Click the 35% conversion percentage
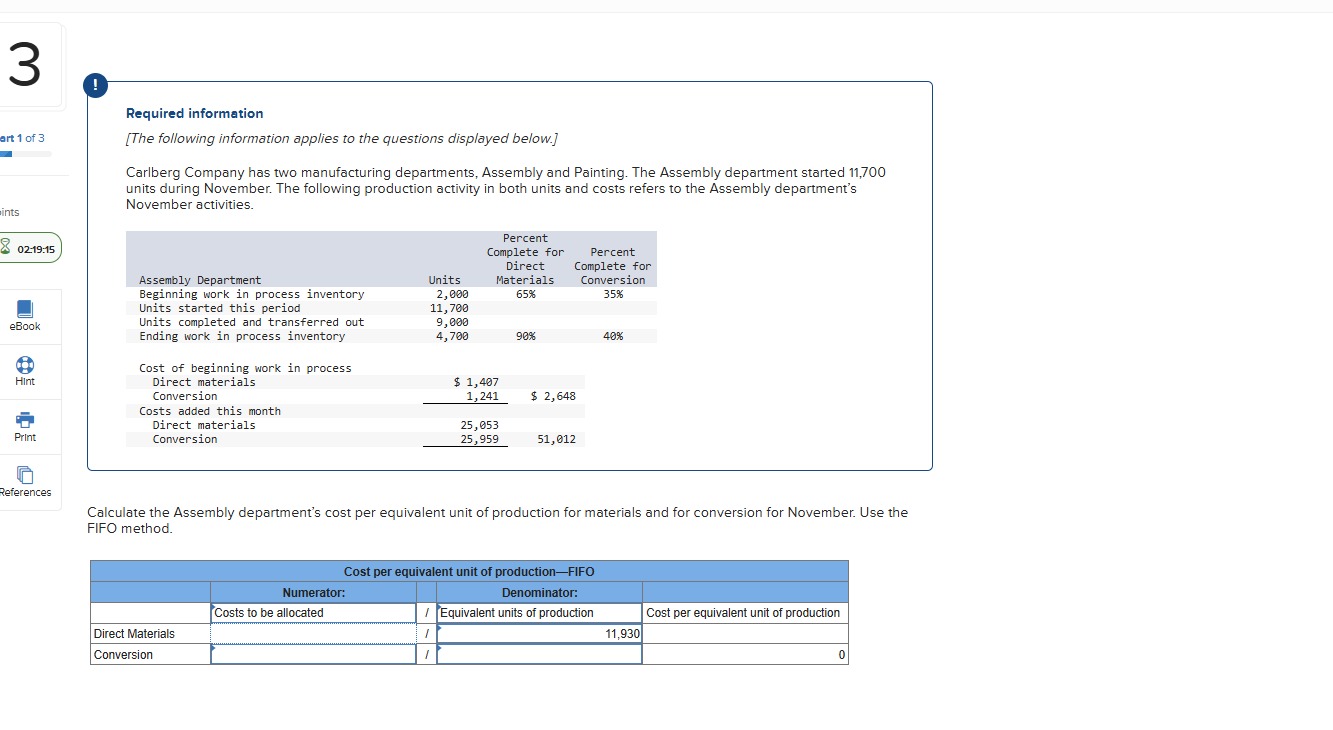 click(x=613, y=294)
